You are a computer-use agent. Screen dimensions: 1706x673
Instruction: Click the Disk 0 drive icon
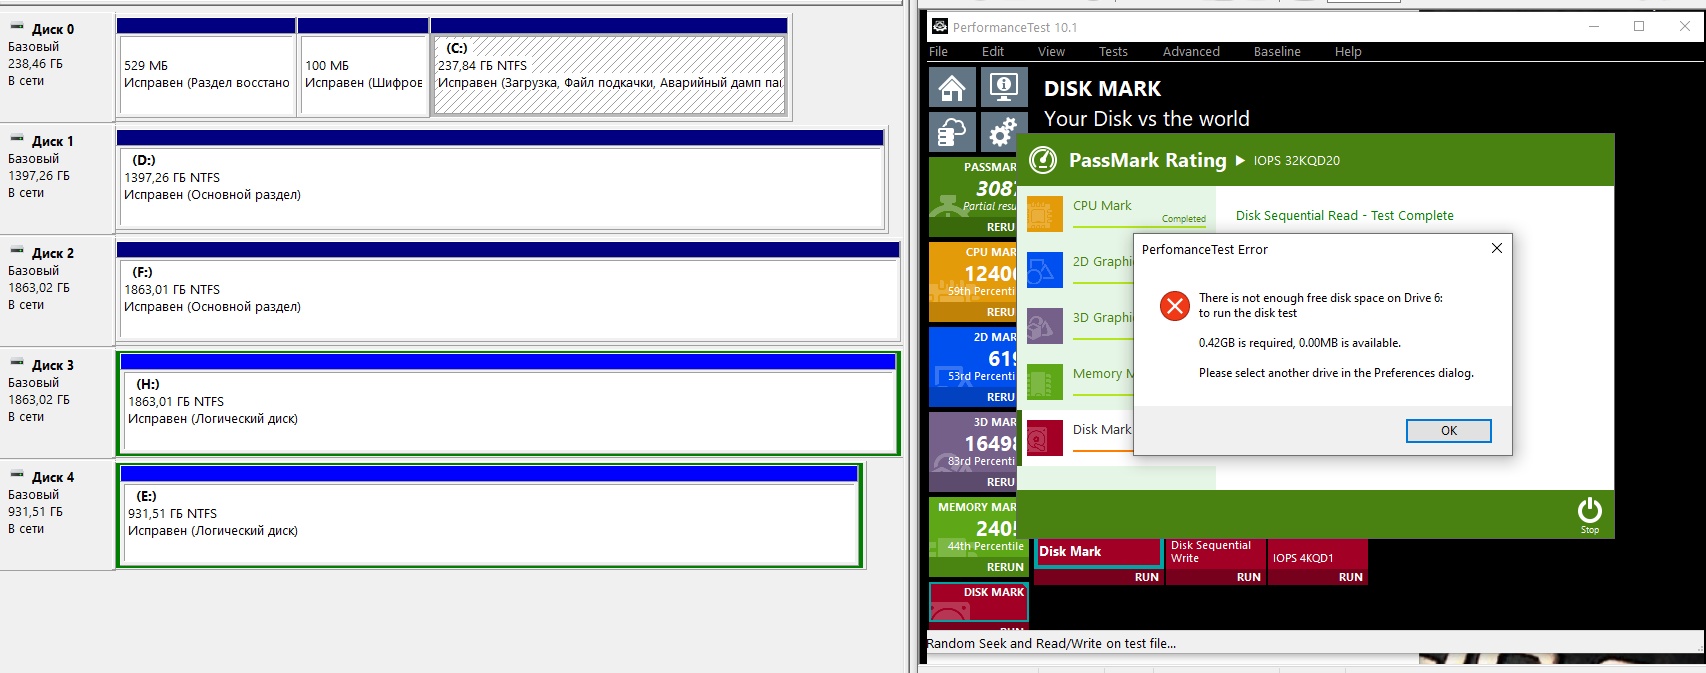17,27
